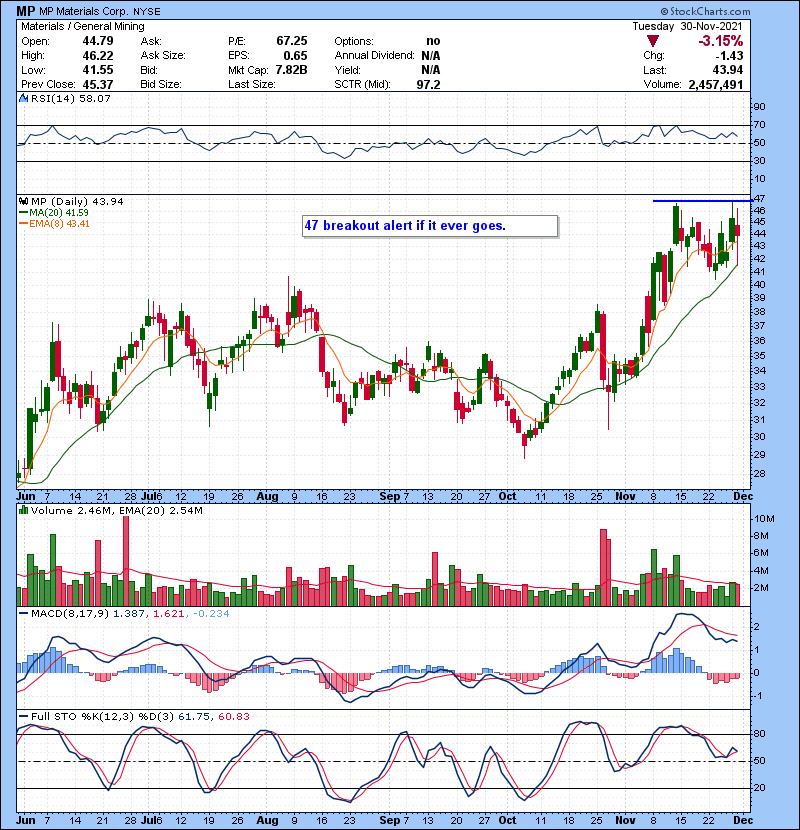Click the 47 price level on the right axis

tap(759, 199)
